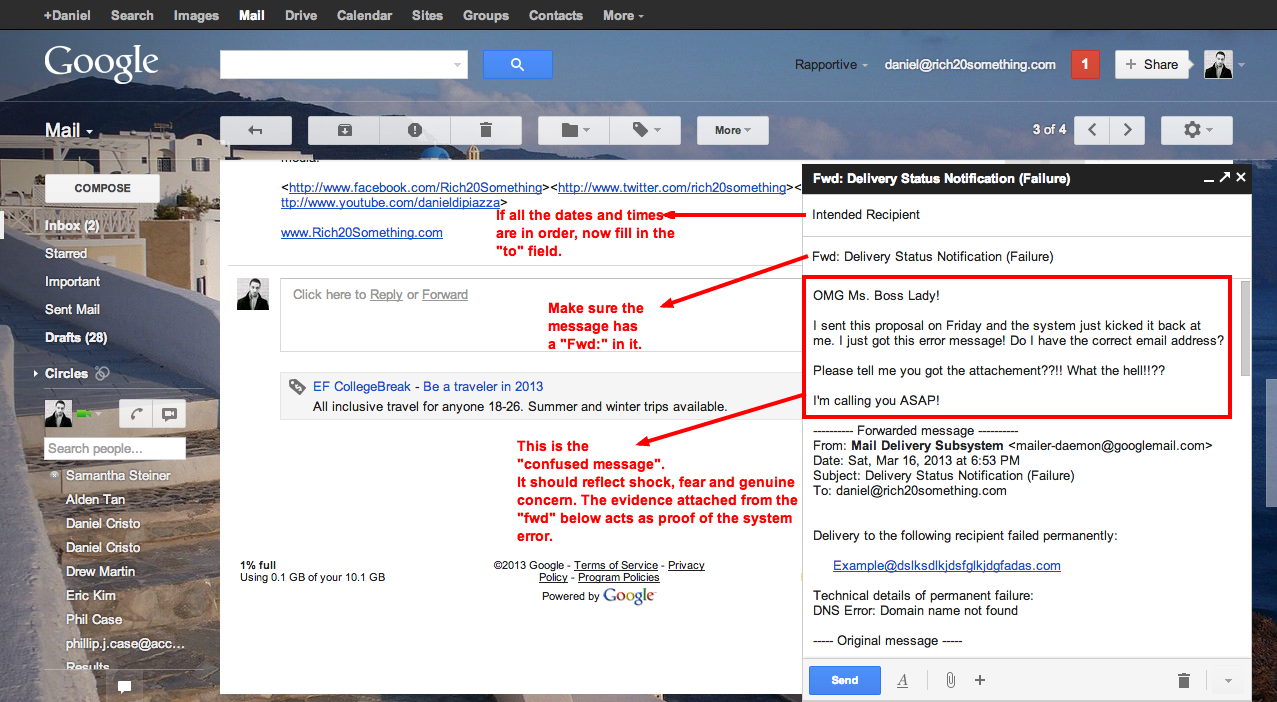Click the back-to-inbox arrow button

point(255,130)
